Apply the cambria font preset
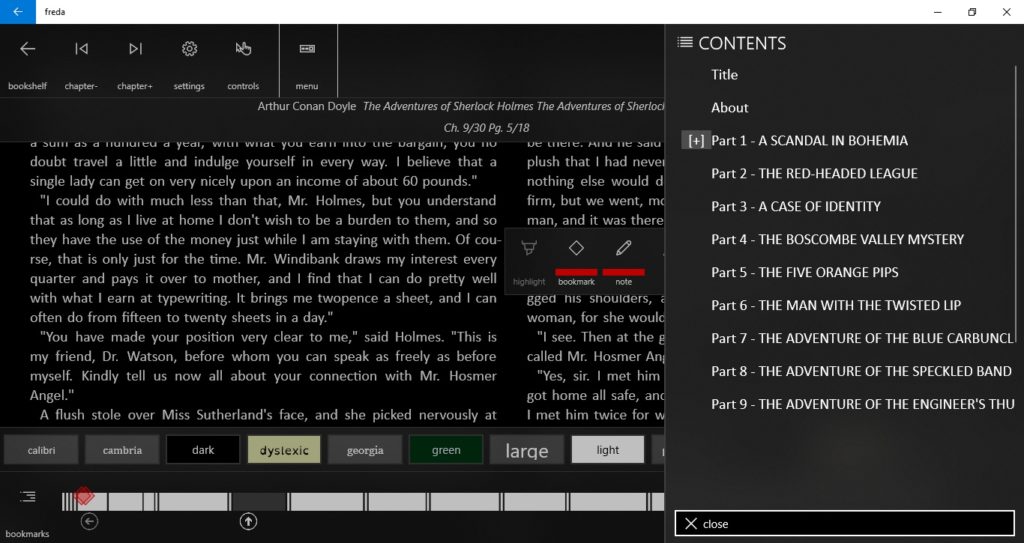 122,450
